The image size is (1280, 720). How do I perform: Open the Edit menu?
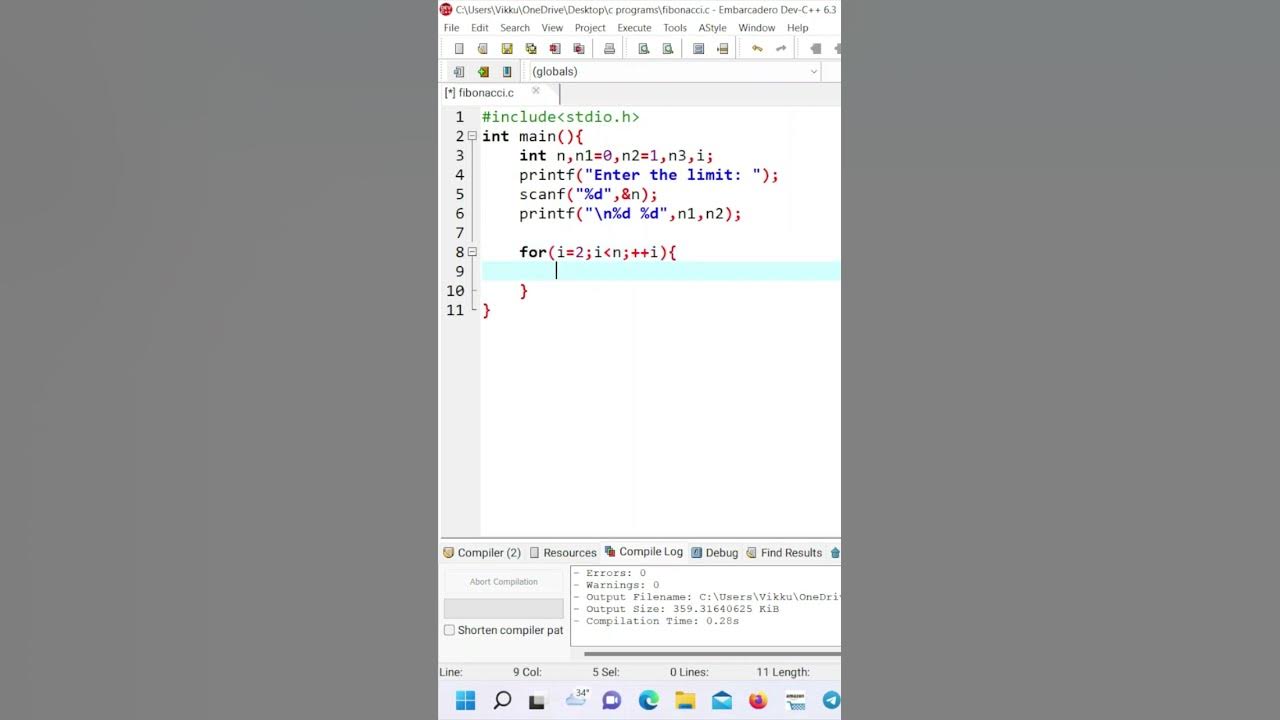(x=480, y=28)
